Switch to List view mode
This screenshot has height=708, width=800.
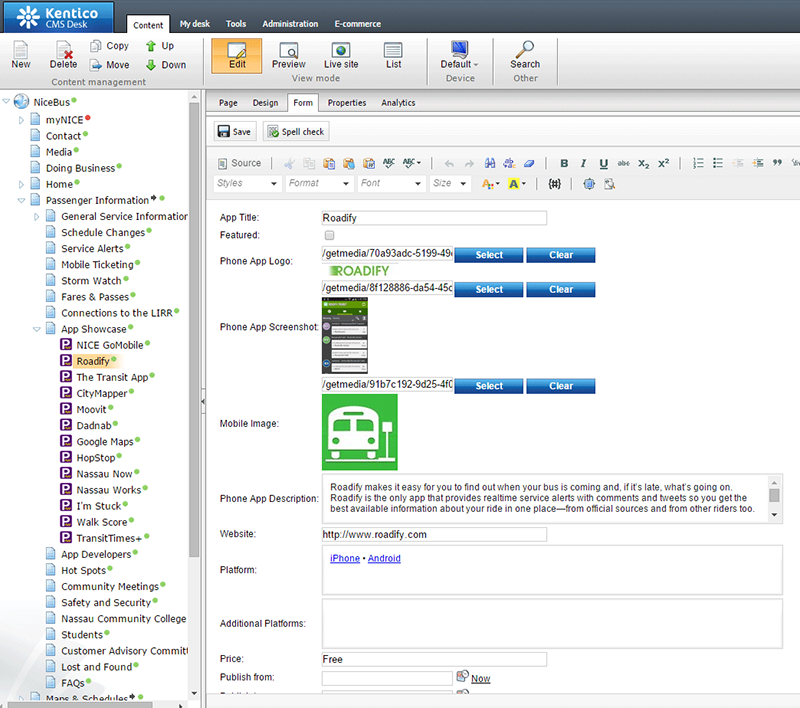coord(393,56)
